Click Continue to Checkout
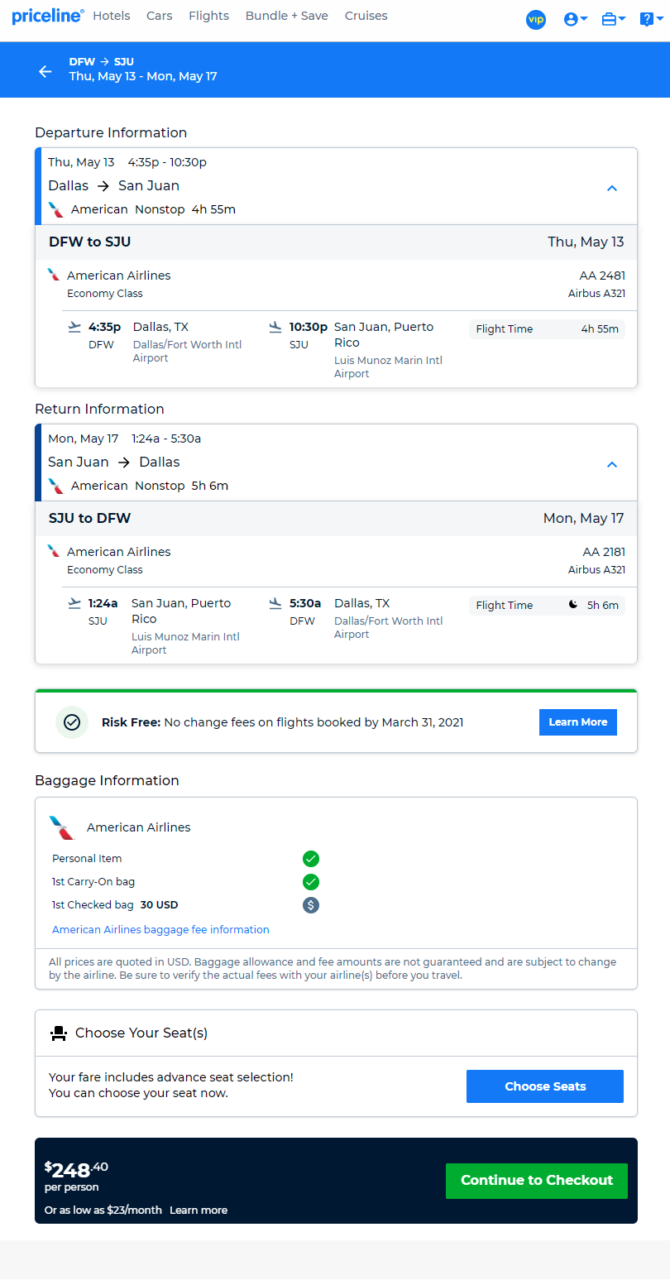This screenshot has width=670, height=1280. click(537, 1180)
